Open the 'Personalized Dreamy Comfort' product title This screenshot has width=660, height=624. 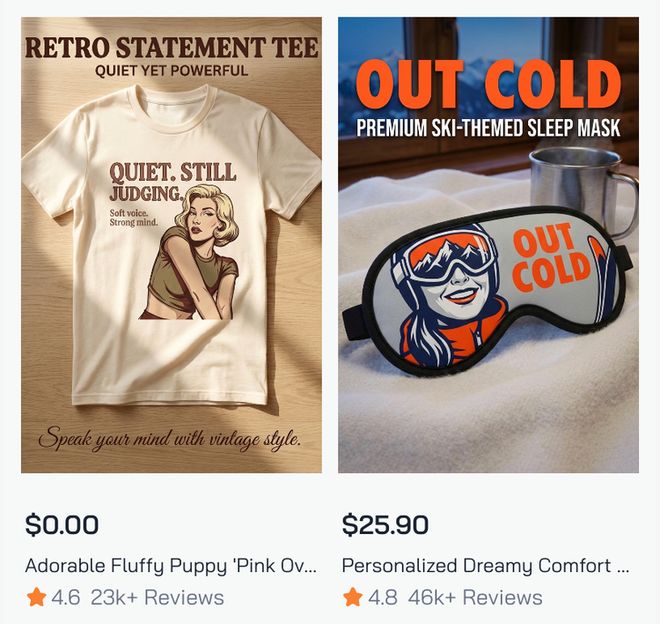[x=486, y=565]
